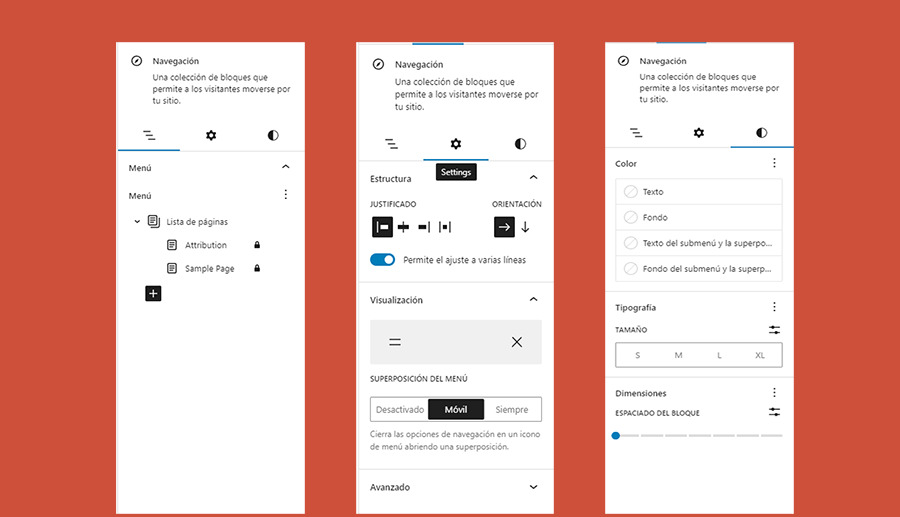The image size is (900, 517).
Task: Select space between items justification icon
Action: click(445, 227)
